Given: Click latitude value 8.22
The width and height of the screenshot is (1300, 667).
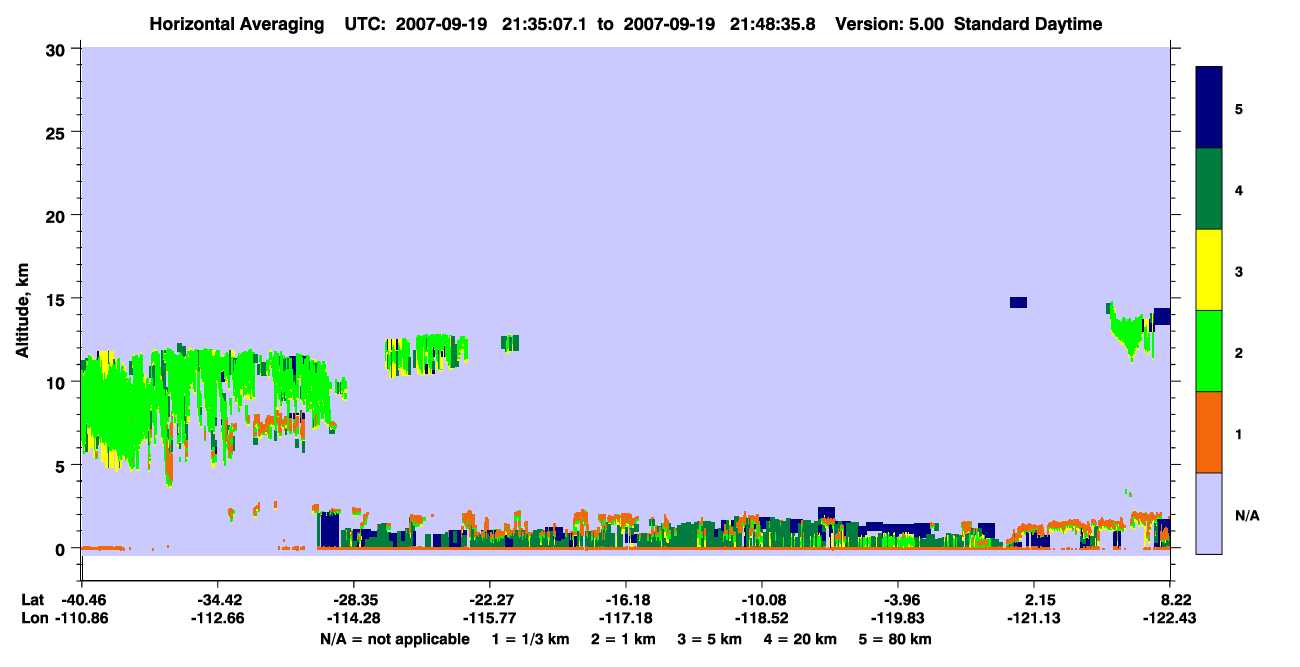Looking at the screenshot, I should pyautogui.click(x=1176, y=600).
